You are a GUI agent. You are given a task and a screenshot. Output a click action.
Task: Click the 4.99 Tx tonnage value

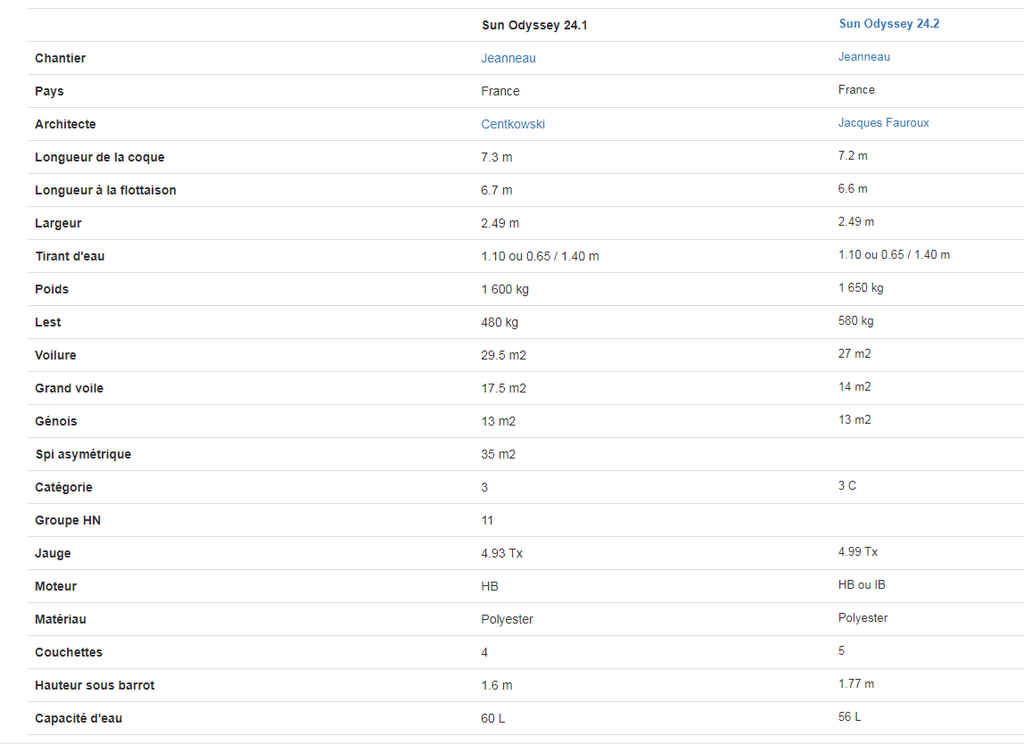tap(858, 553)
